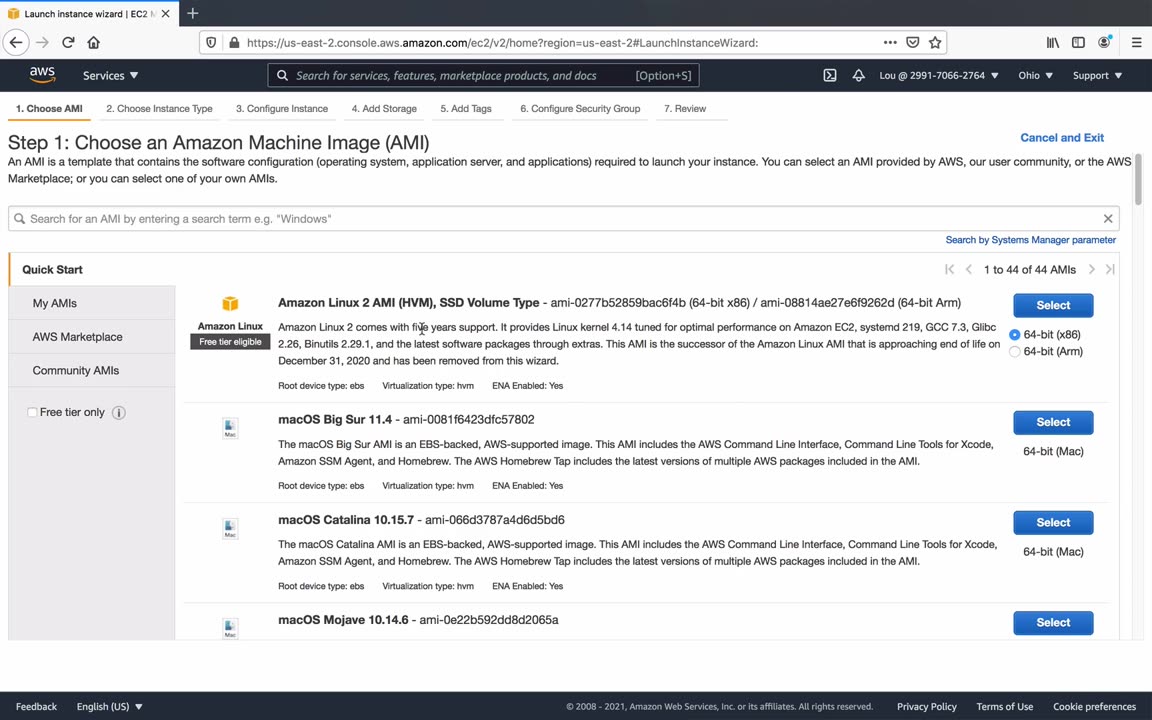Click Search by Systems Manager parameter
Screen dimensions: 1152x720
click(x=1030, y=240)
